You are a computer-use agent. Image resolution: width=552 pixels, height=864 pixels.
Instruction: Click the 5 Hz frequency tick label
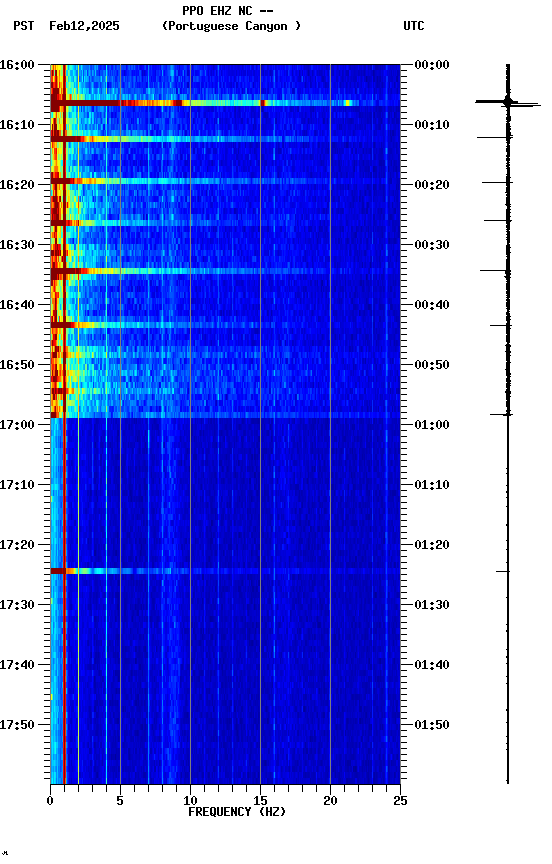pyautogui.click(x=120, y=801)
